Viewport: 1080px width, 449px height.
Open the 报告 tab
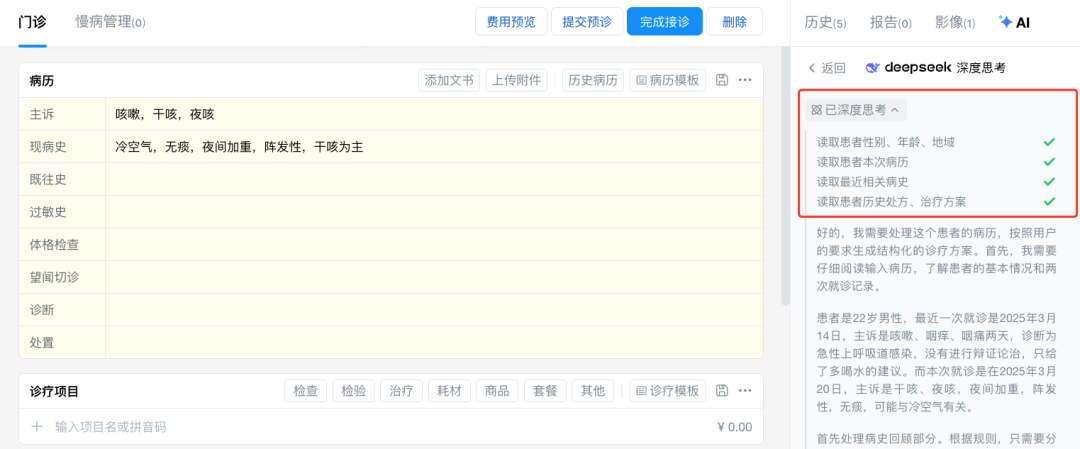[891, 22]
